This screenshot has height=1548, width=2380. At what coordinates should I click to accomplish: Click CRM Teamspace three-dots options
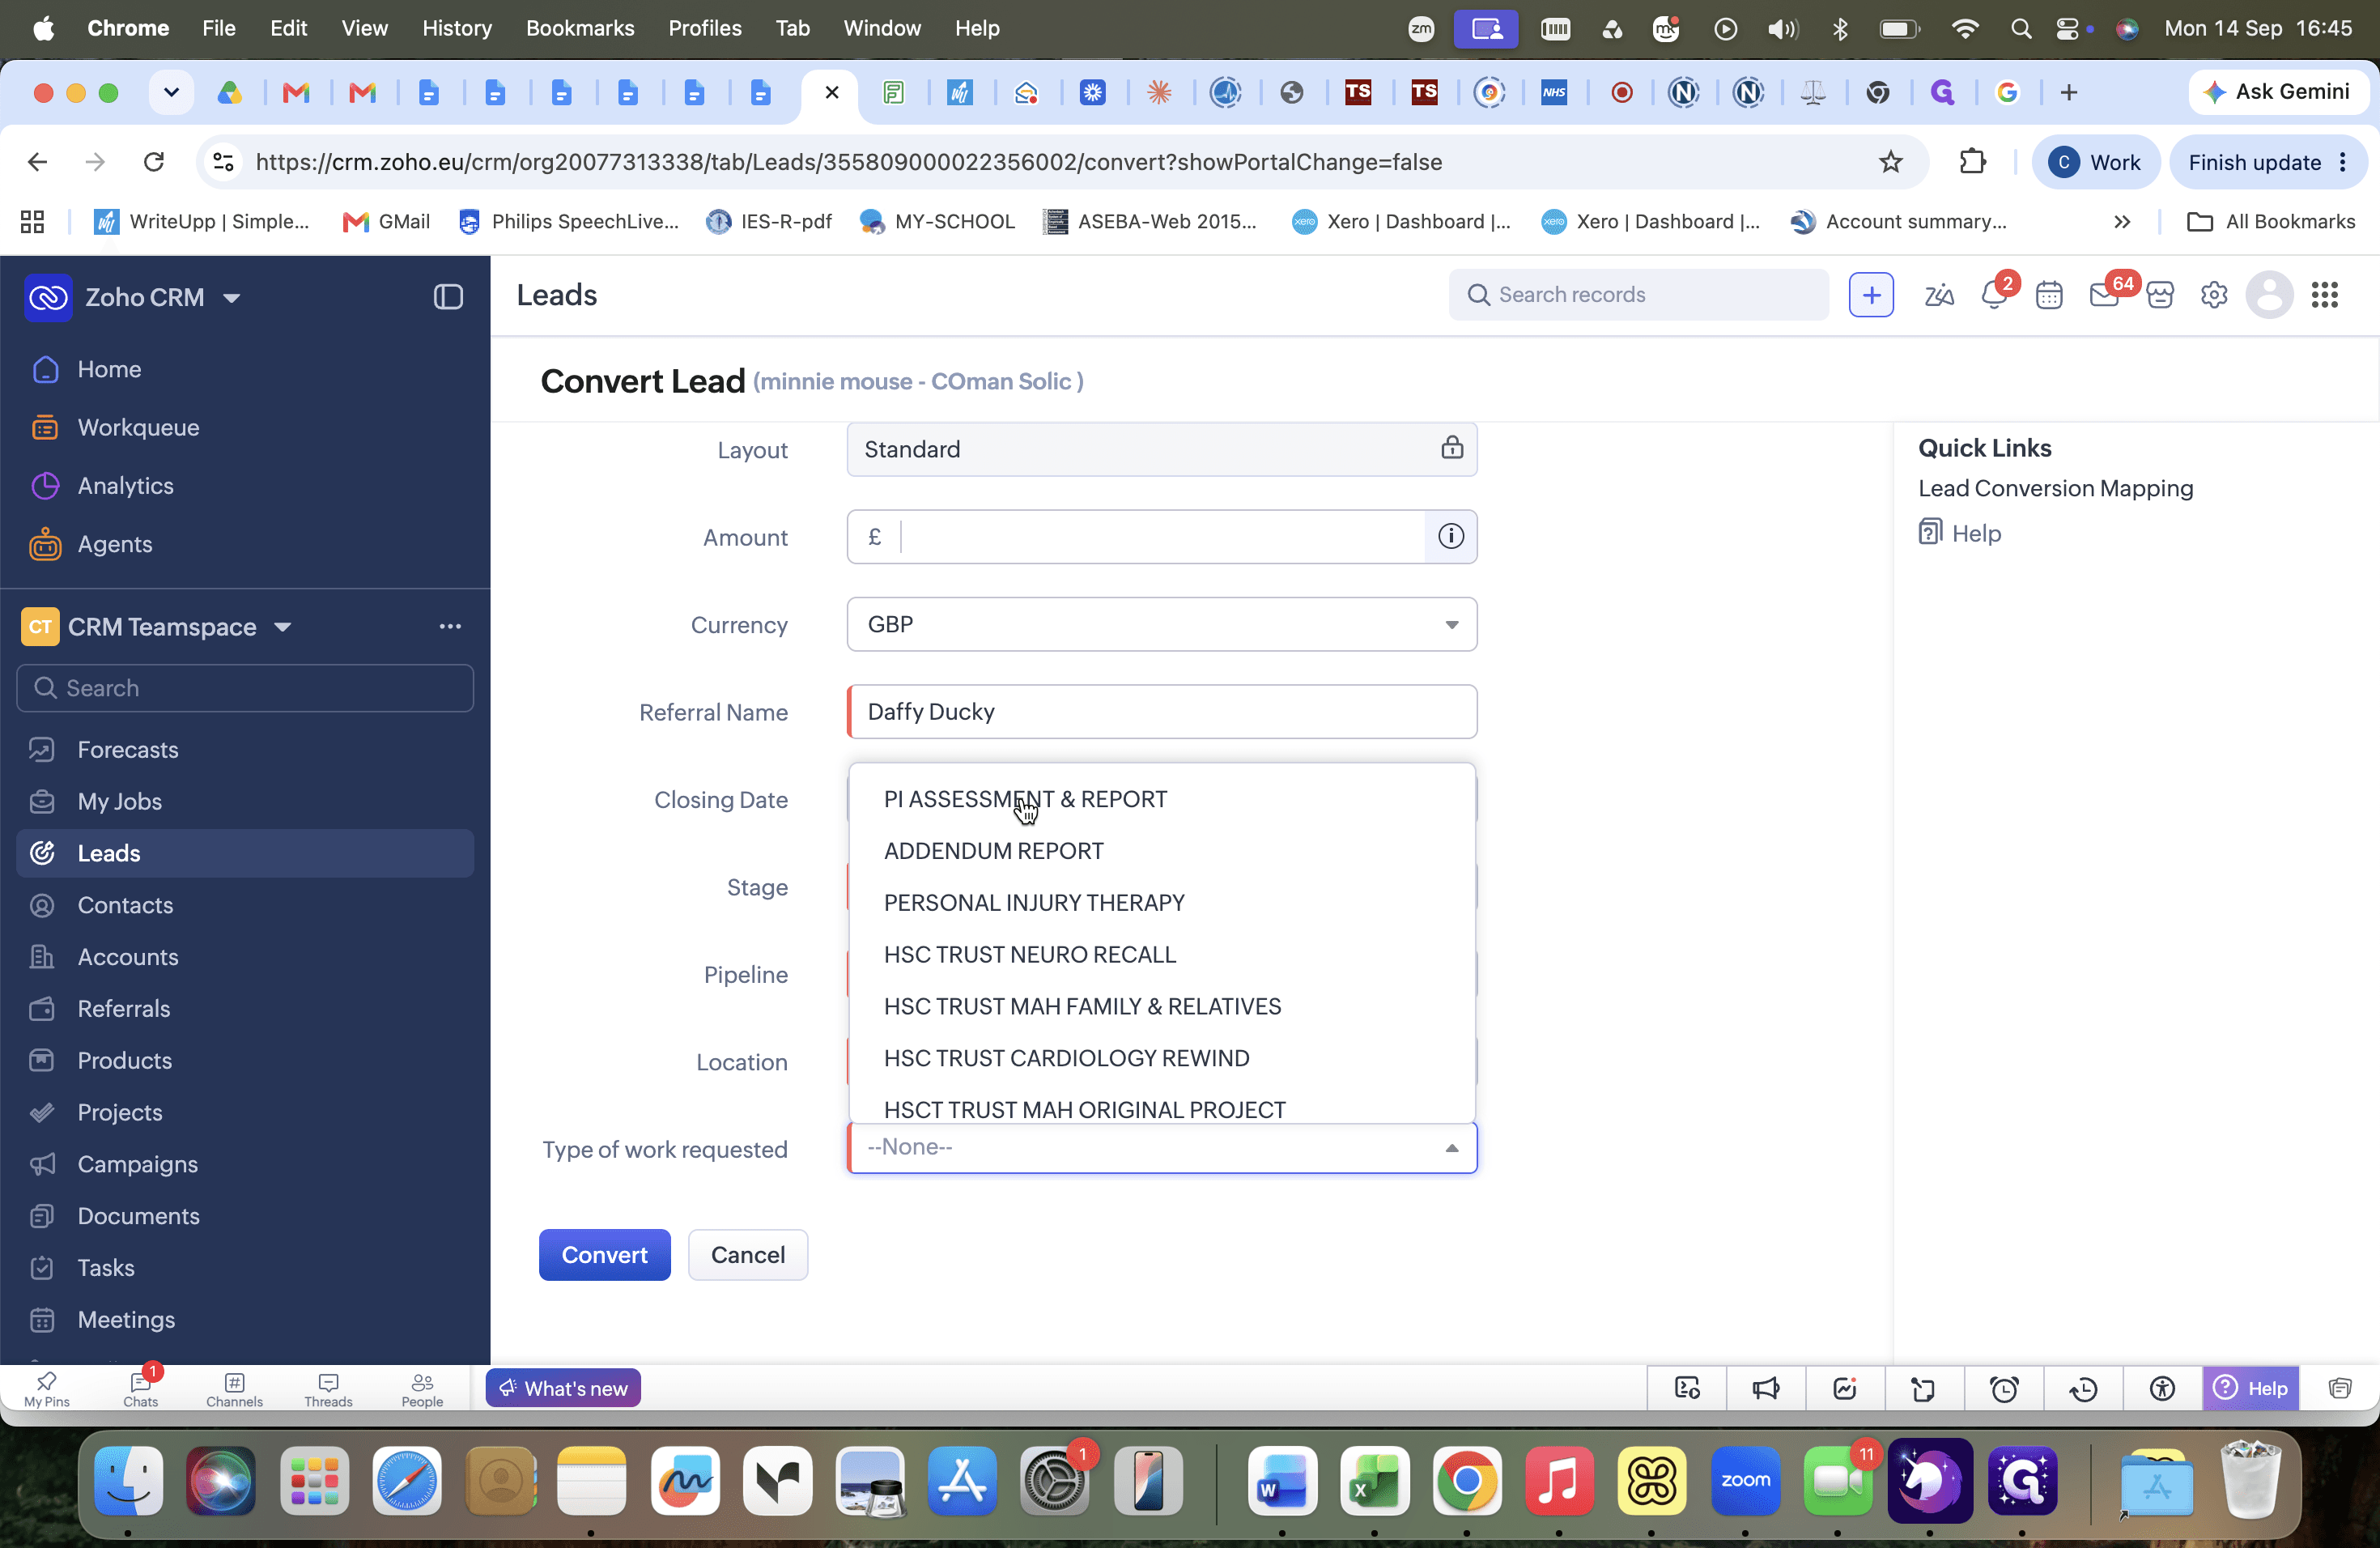point(450,627)
